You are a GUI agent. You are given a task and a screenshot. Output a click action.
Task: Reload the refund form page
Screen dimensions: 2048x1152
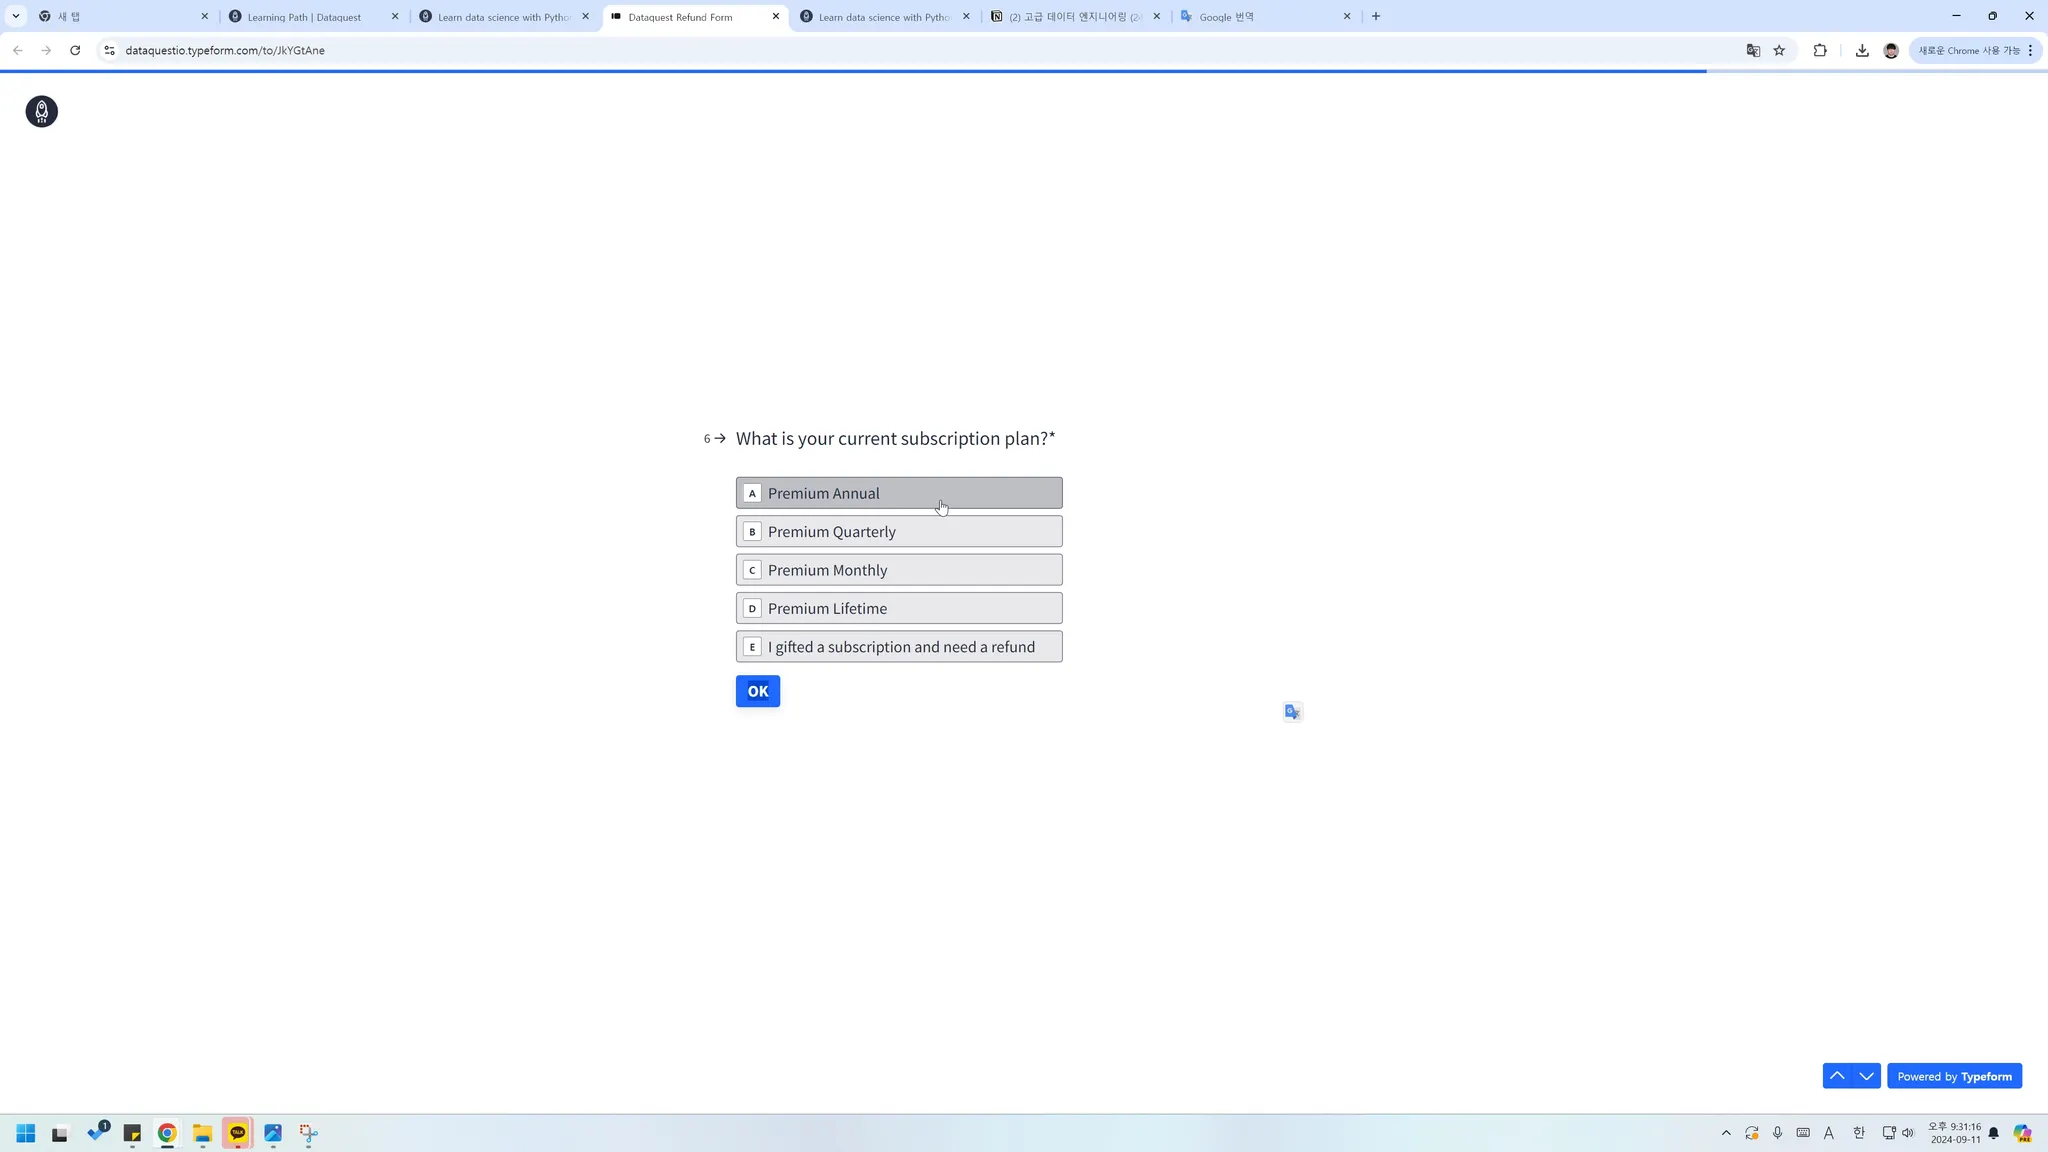click(75, 50)
